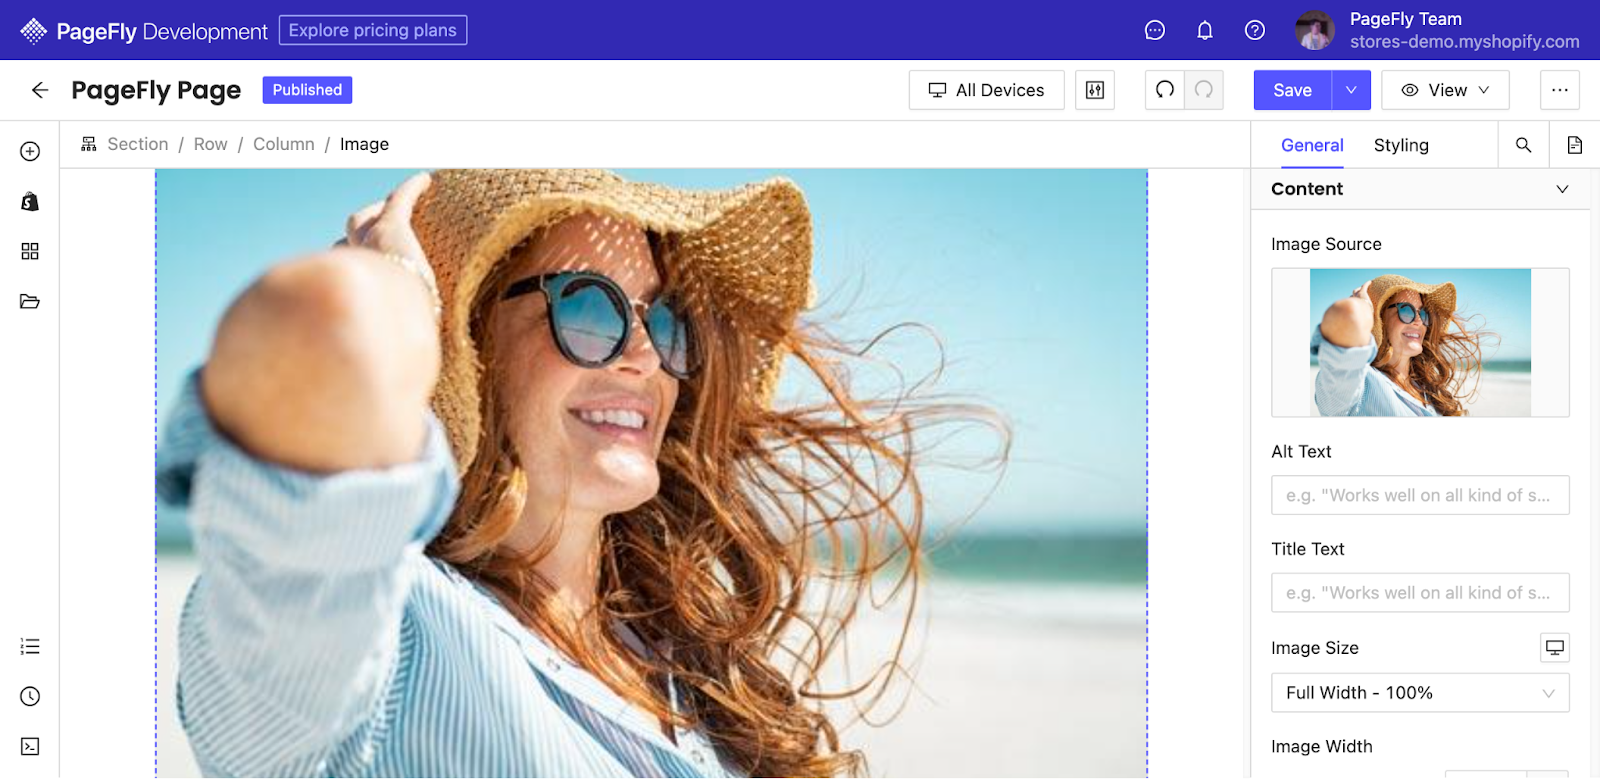Image resolution: width=1600 pixels, height=779 pixels.
Task: Open the Shopify elements bag icon
Action: (30, 201)
